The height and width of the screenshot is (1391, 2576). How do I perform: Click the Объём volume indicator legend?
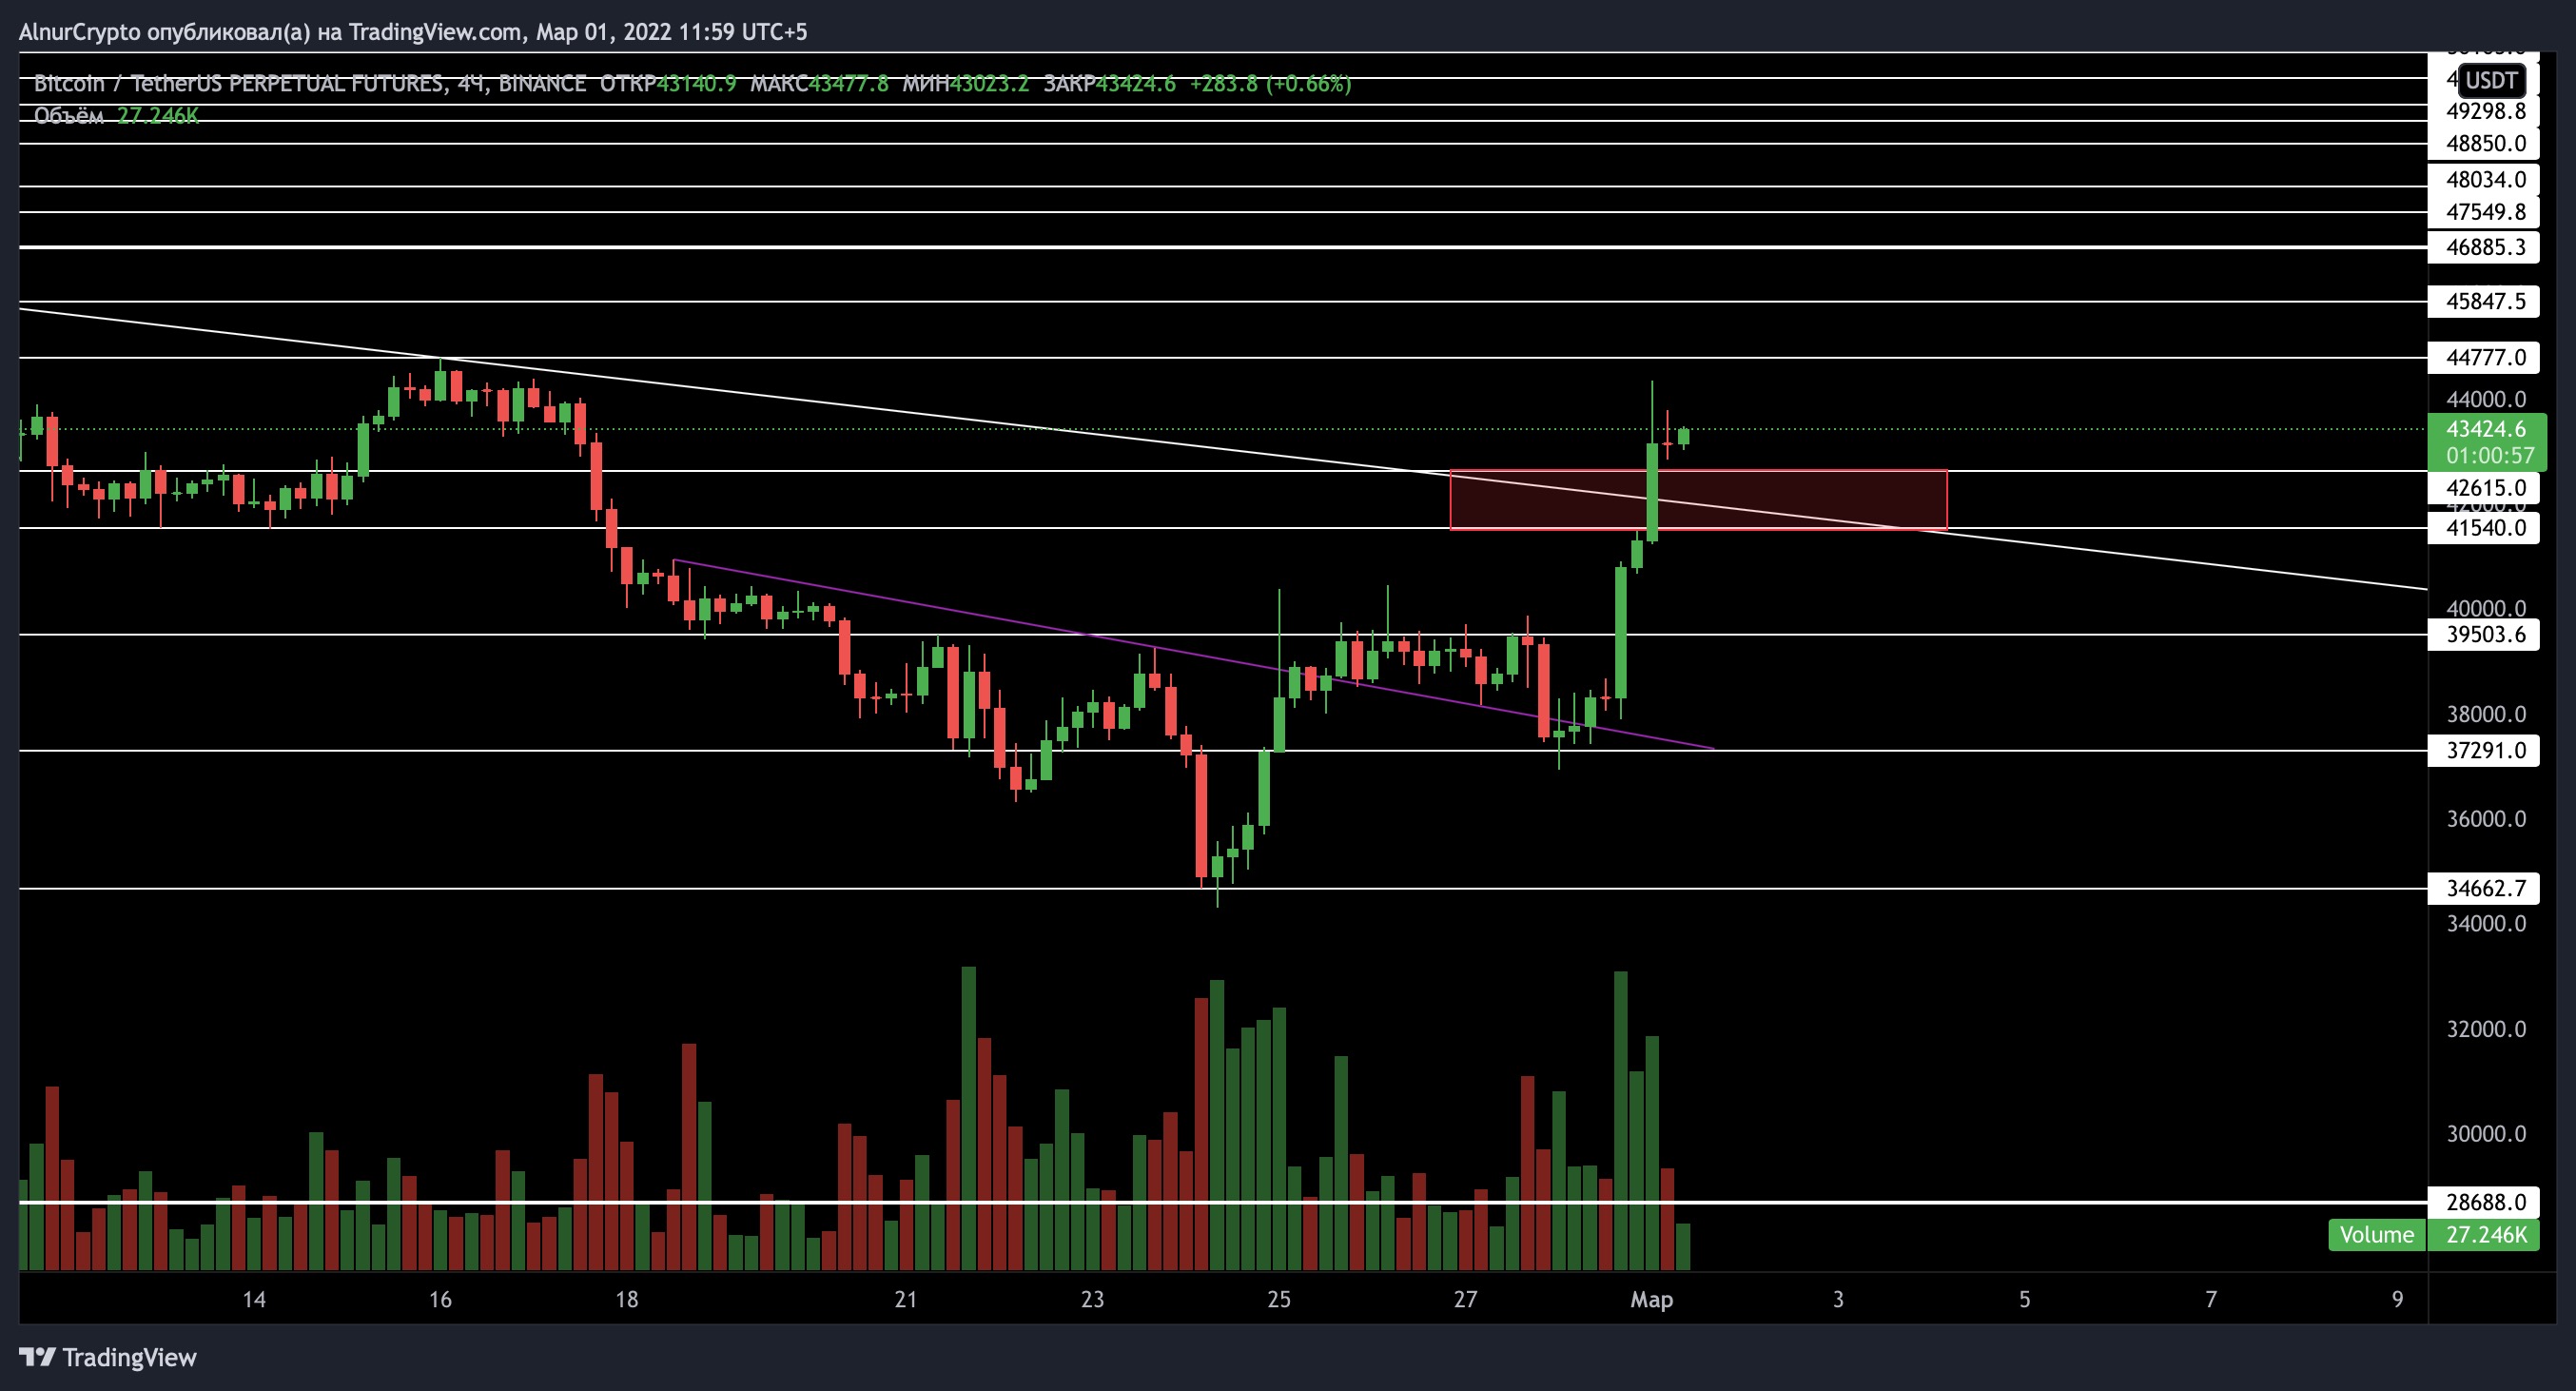tap(68, 116)
